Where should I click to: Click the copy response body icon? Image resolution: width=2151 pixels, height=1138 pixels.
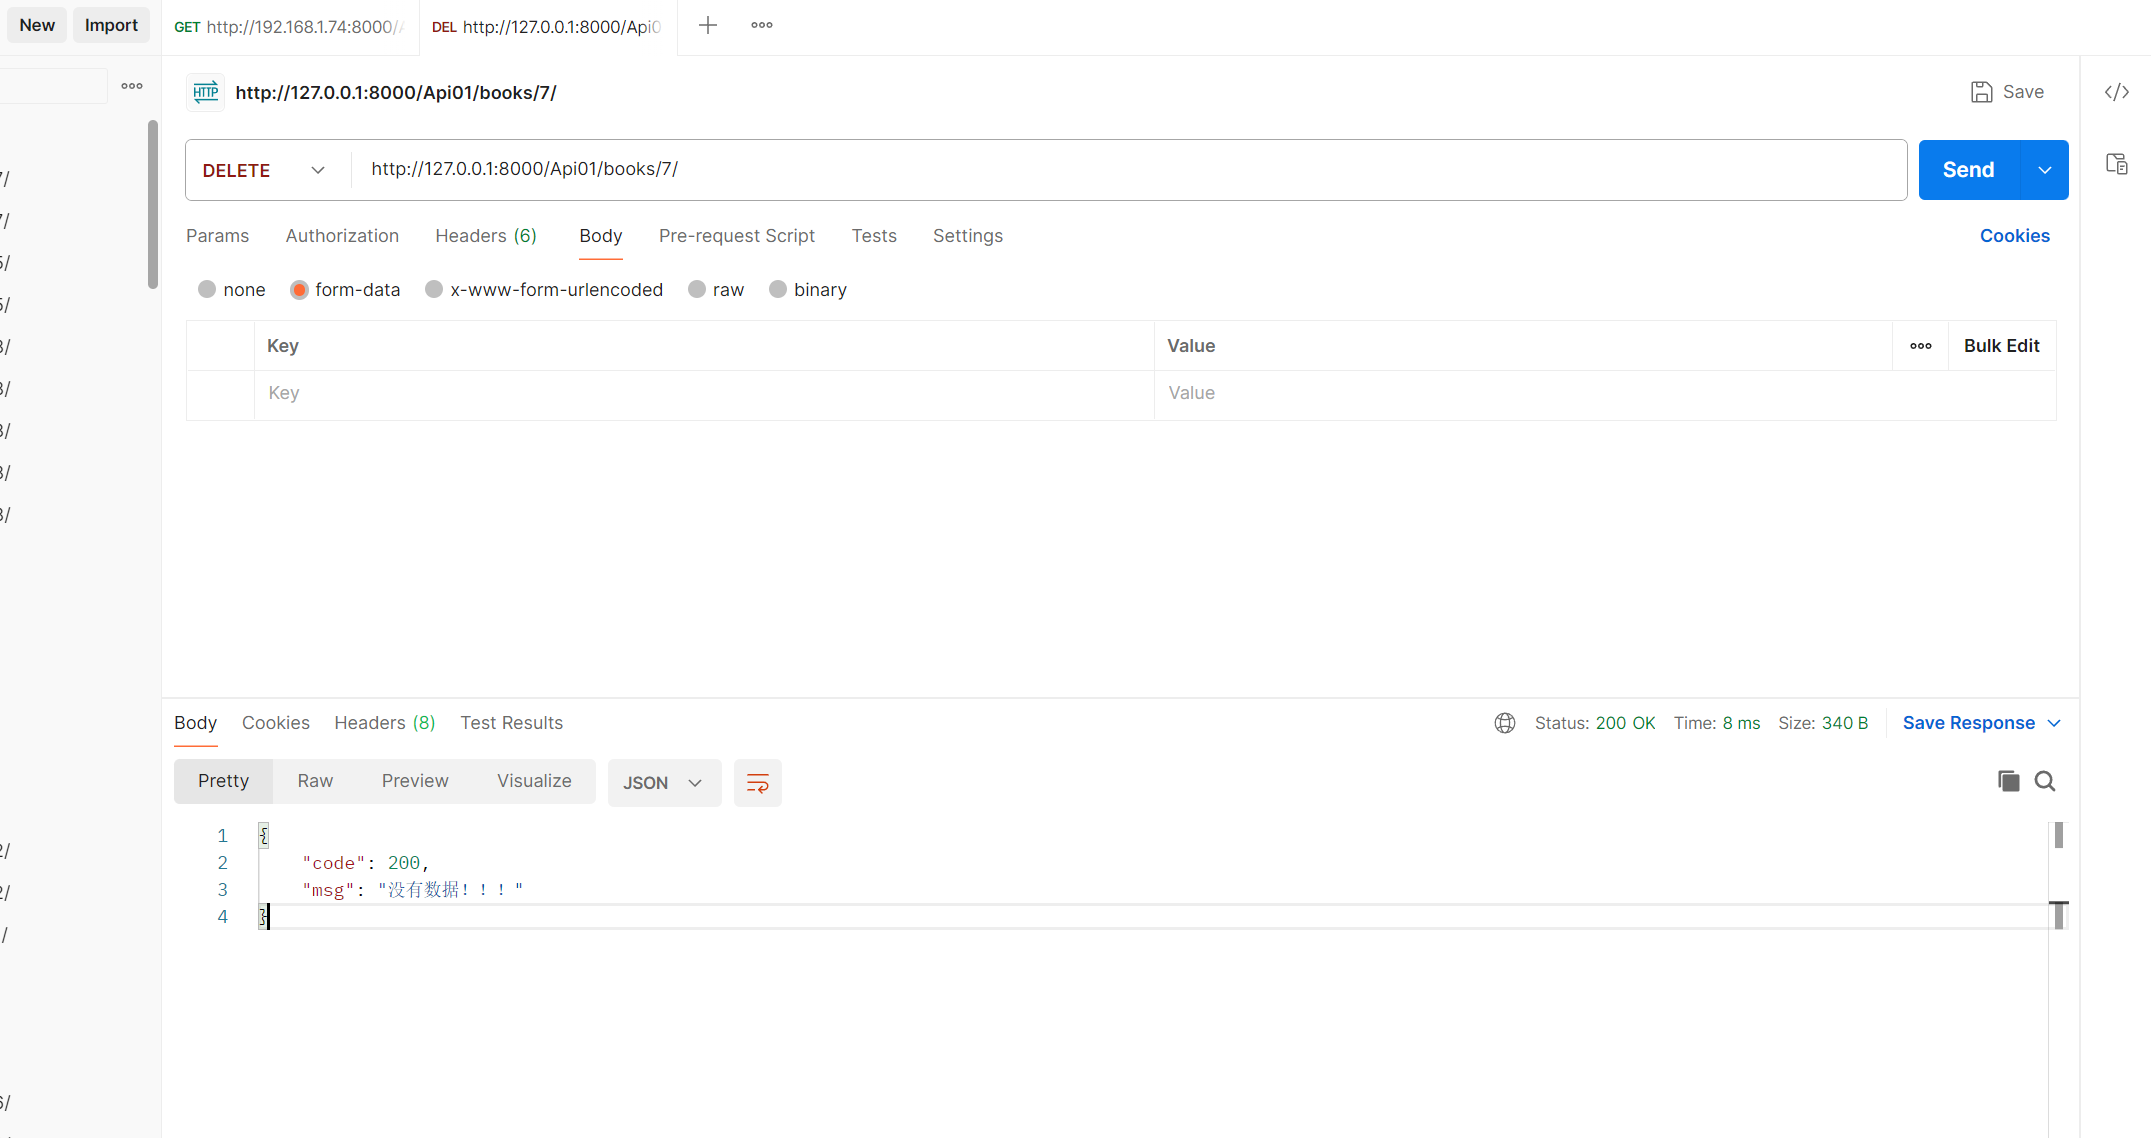coord(2008,781)
